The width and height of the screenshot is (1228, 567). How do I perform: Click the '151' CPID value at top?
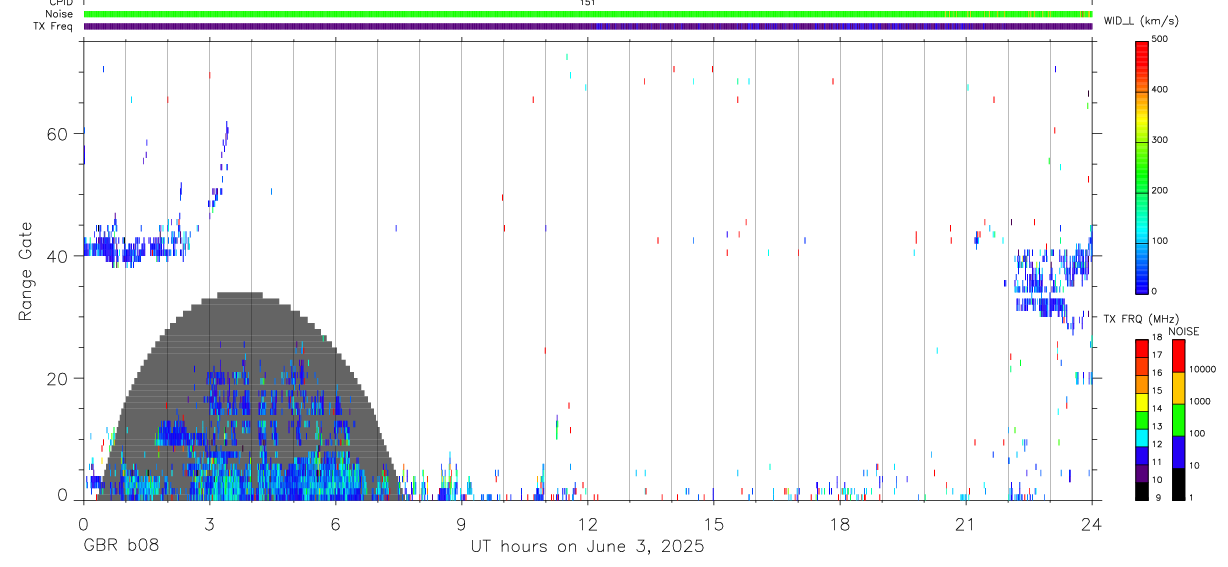[x=588, y=3]
